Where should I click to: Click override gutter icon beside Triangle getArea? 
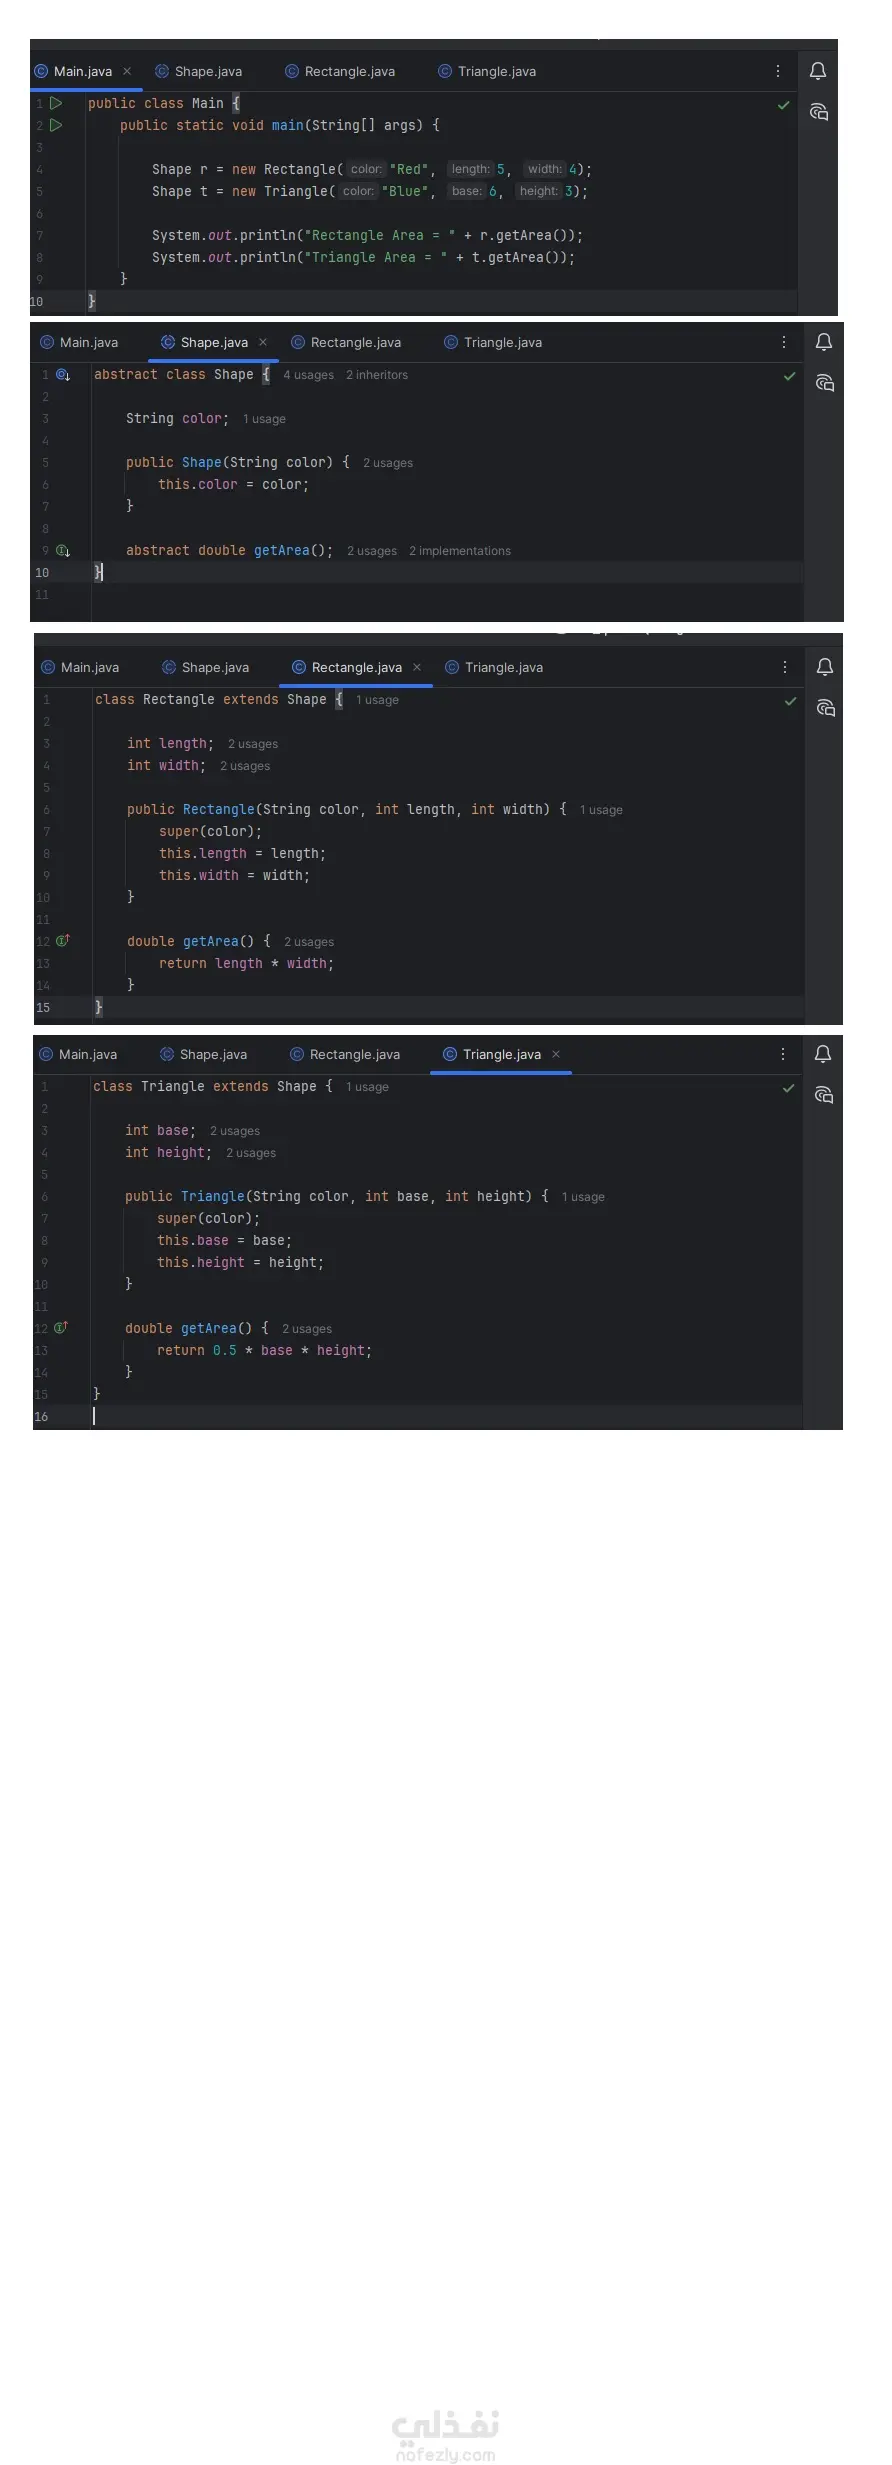click(x=61, y=1328)
